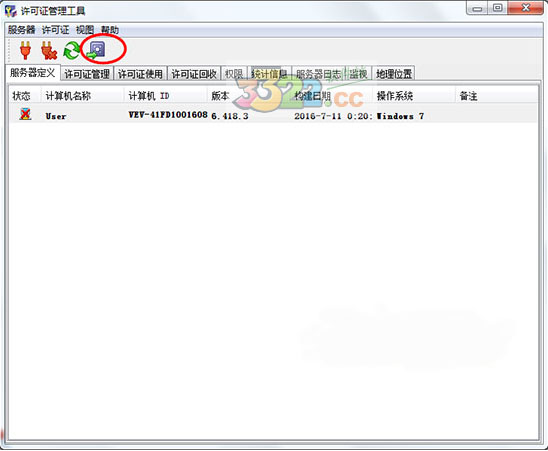This screenshot has height=451, width=548.
Task: Select the User server row
Action: pos(273,115)
